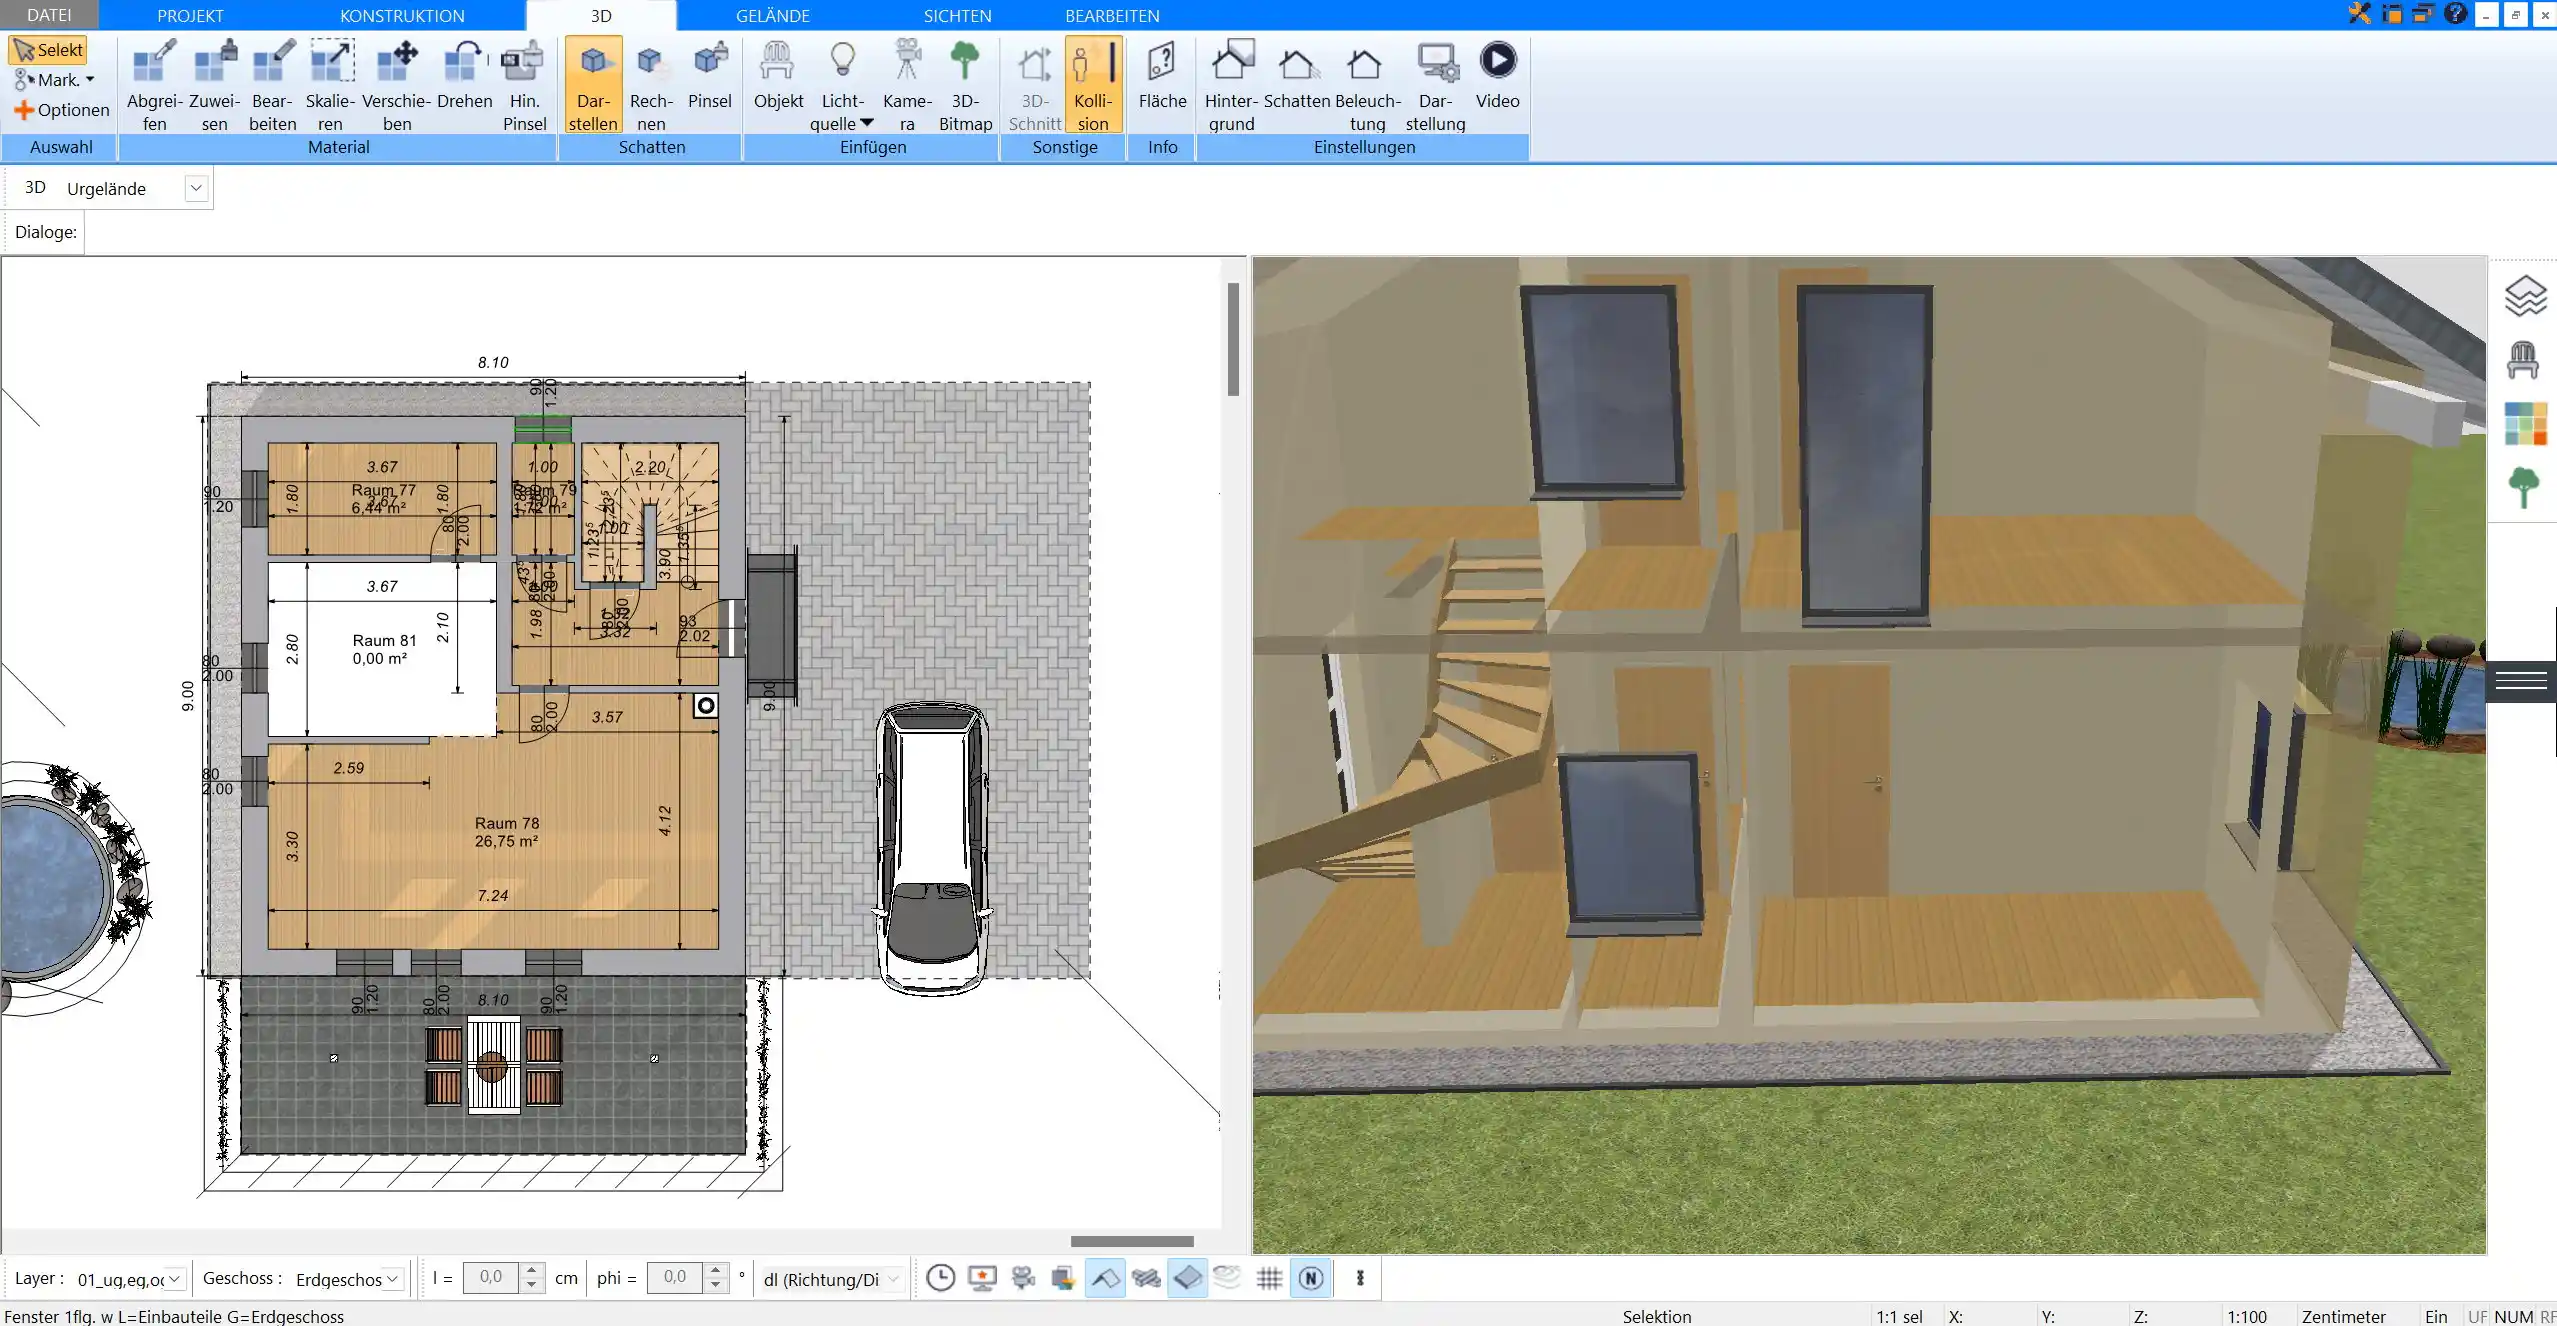Screen dimensions: 2557x1326
Task: Click the horizontal scrollbar of the 2D plan
Action: click(x=1132, y=1241)
